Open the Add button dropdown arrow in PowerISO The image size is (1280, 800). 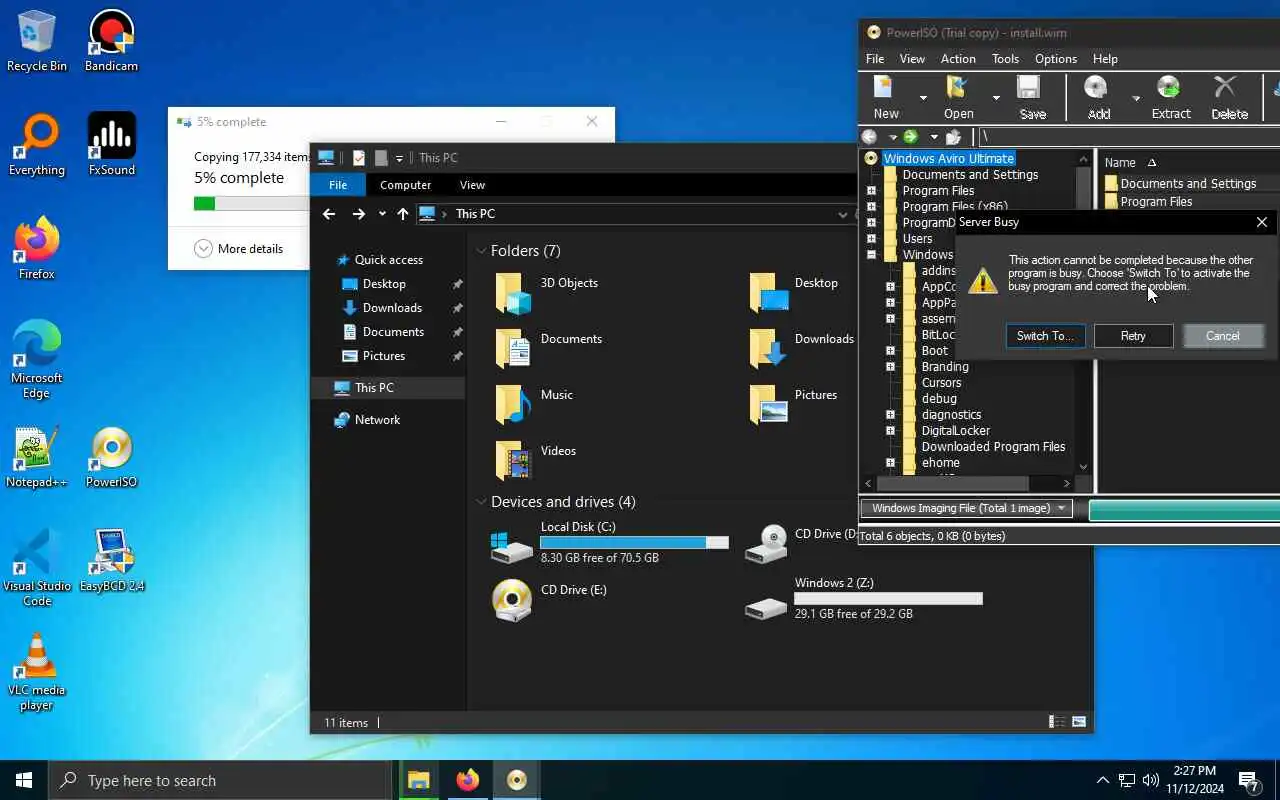click(x=1135, y=98)
